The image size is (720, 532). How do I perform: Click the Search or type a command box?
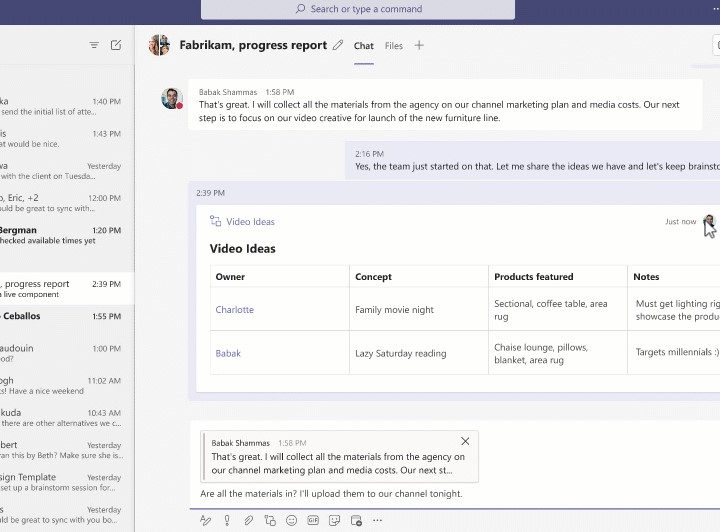(x=358, y=9)
